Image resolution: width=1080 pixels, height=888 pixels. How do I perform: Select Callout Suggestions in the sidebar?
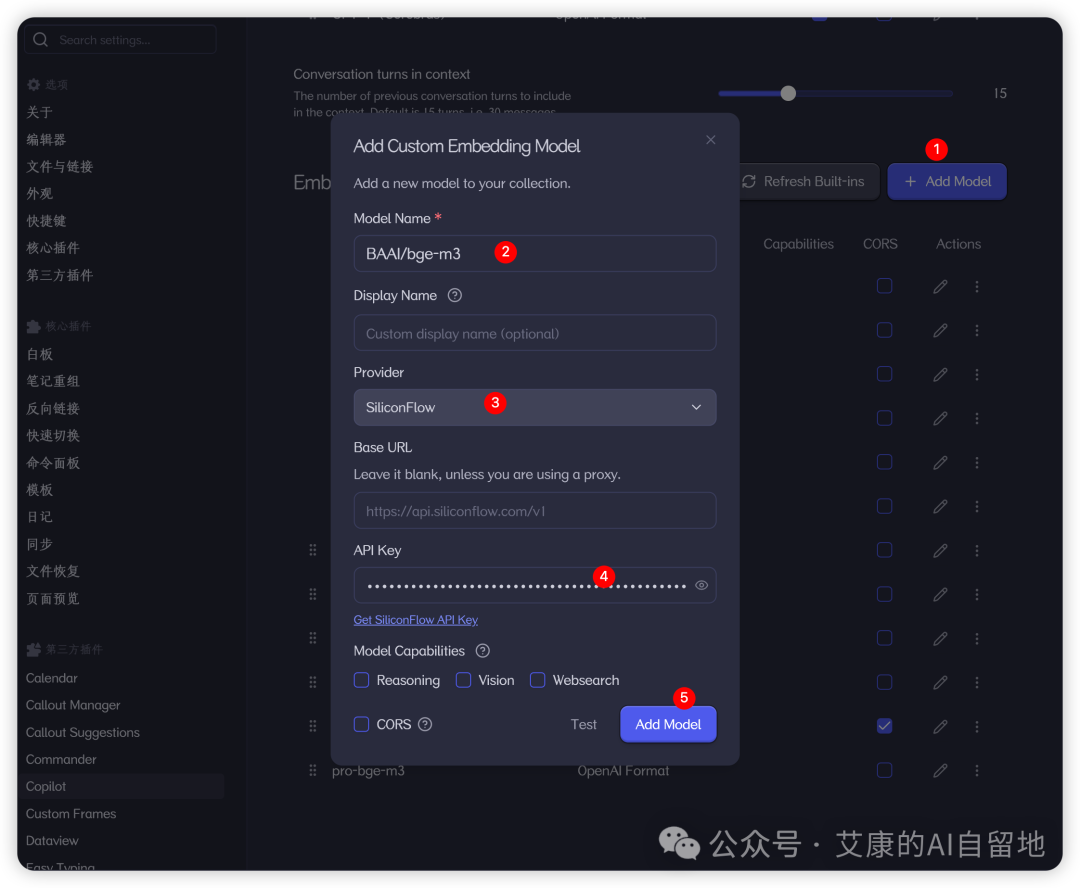[83, 732]
